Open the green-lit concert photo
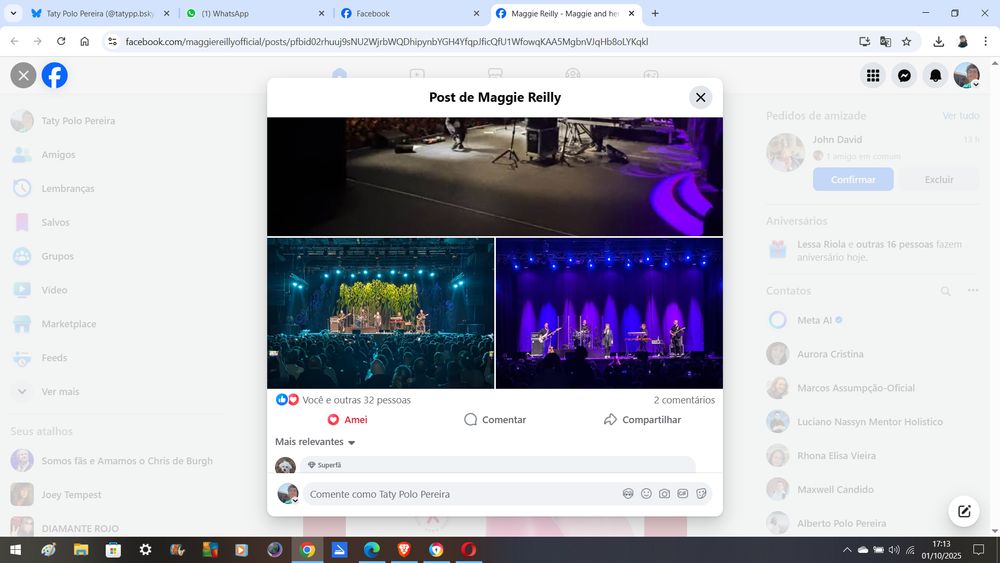This screenshot has height=563, width=1000. 381,313
